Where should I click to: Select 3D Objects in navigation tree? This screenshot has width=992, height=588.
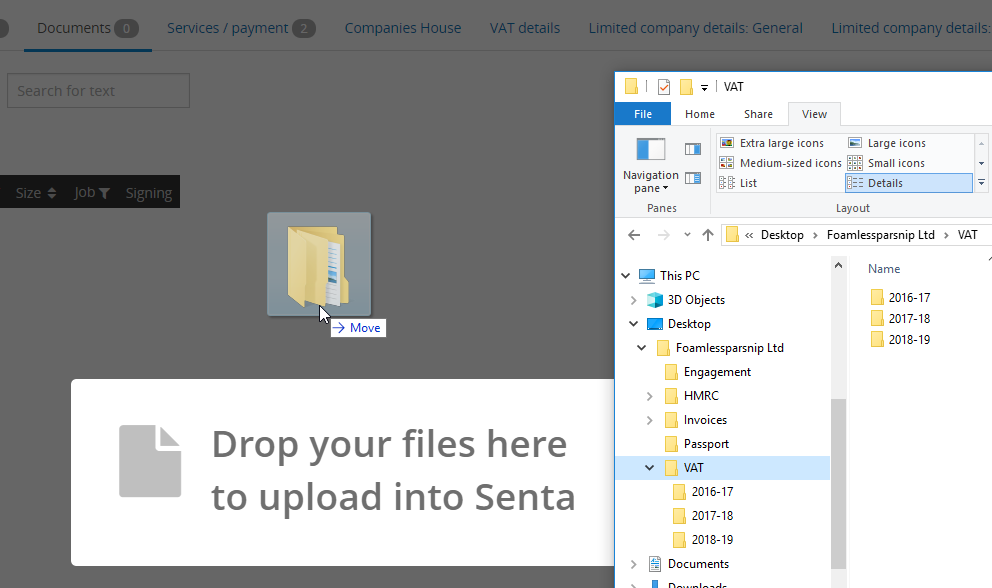pyautogui.click(x=696, y=300)
